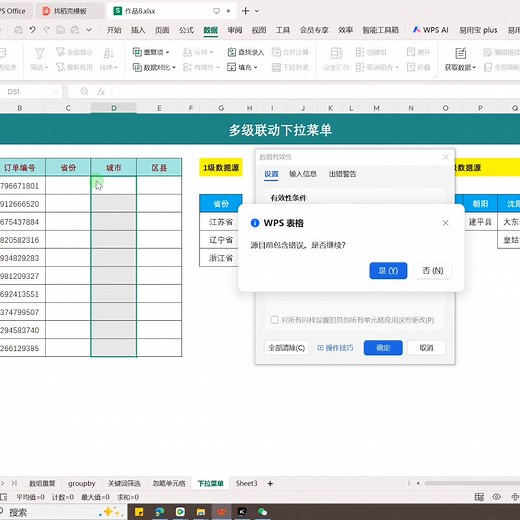Click the new tab plus icon in the title bar
The image size is (520, 520).
pyautogui.click(x=245, y=11)
